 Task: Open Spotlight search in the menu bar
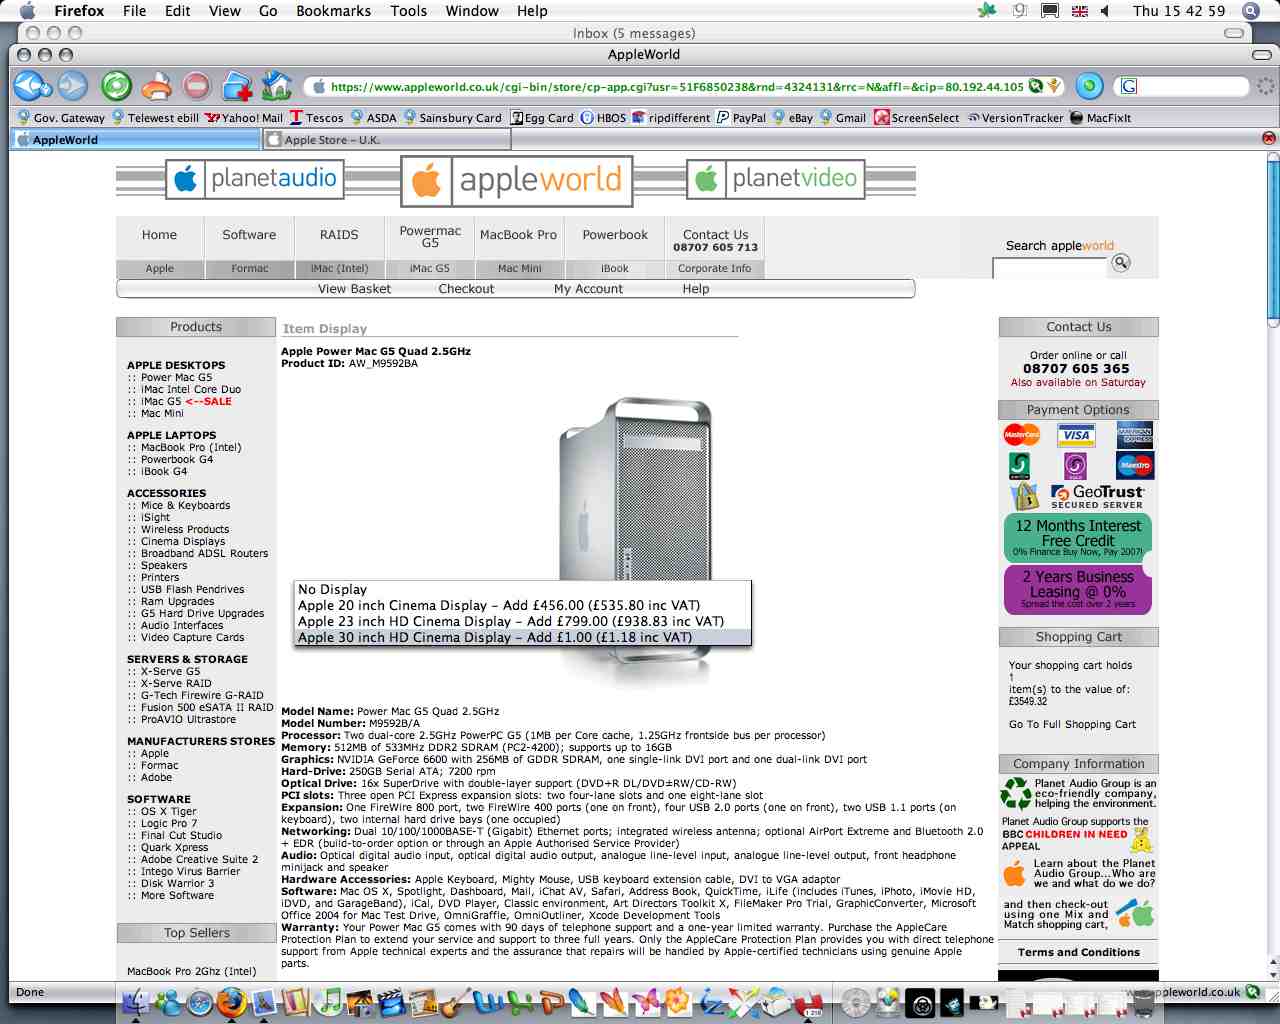(1251, 11)
